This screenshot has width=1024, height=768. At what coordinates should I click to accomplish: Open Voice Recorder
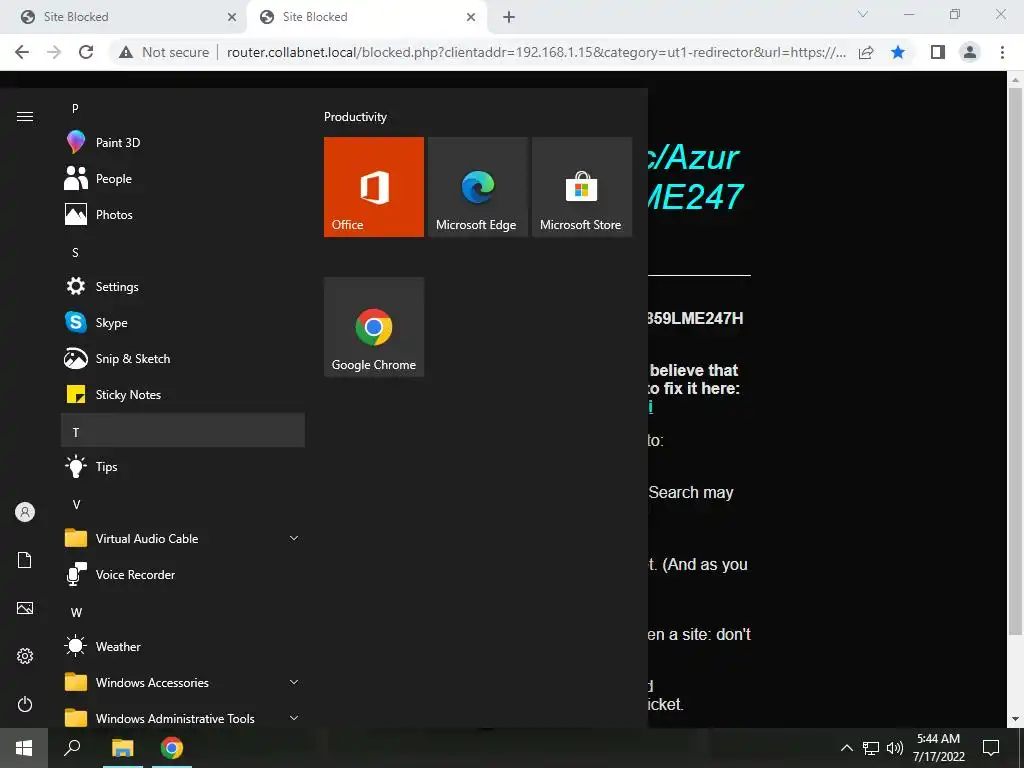point(183,574)
